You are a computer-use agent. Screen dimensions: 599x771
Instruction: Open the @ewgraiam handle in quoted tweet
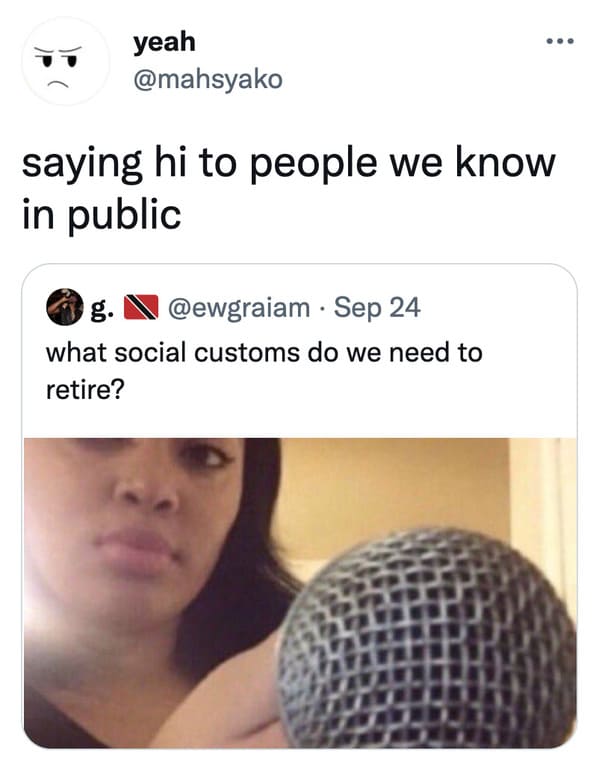239,308
